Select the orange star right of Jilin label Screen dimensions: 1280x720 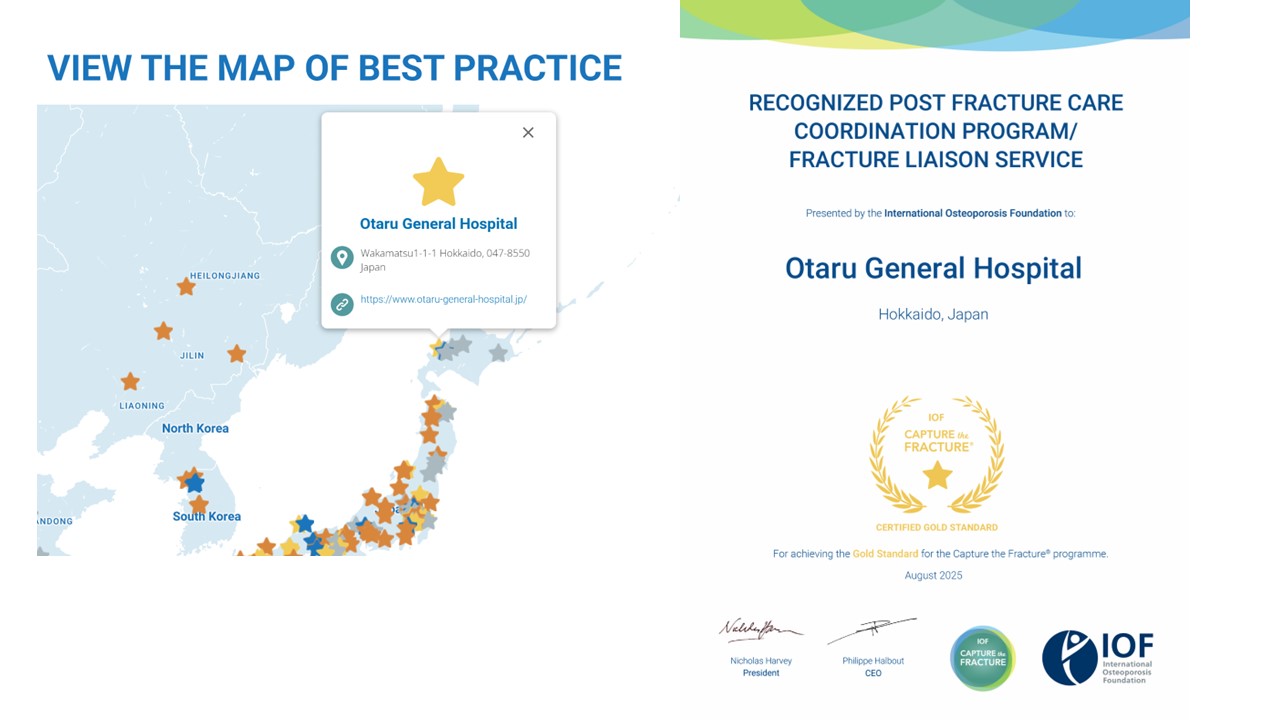point(236,354)
